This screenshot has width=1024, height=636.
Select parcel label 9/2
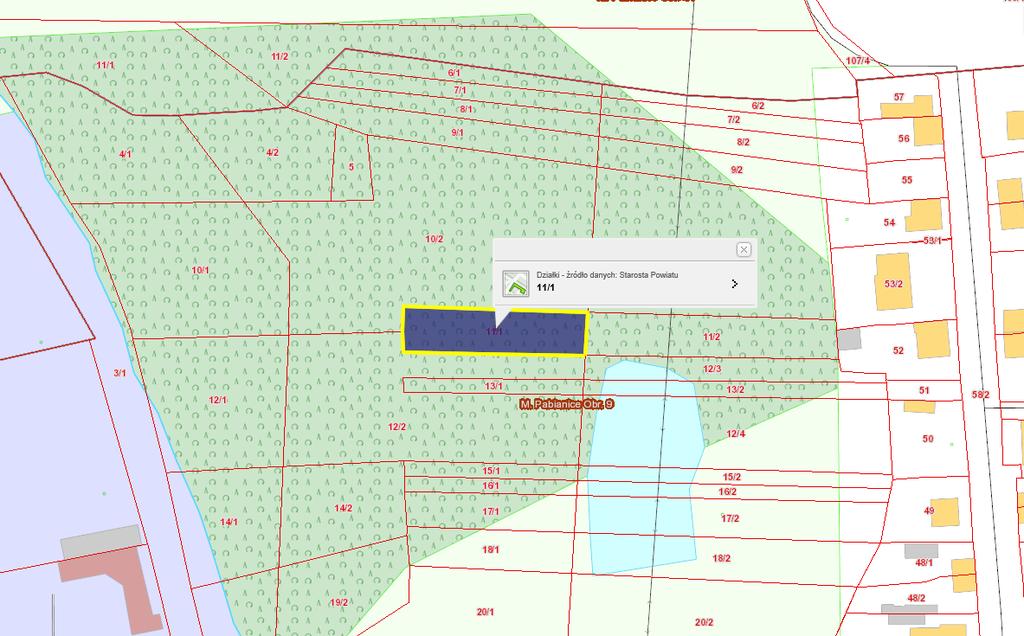tap(737, 169)
